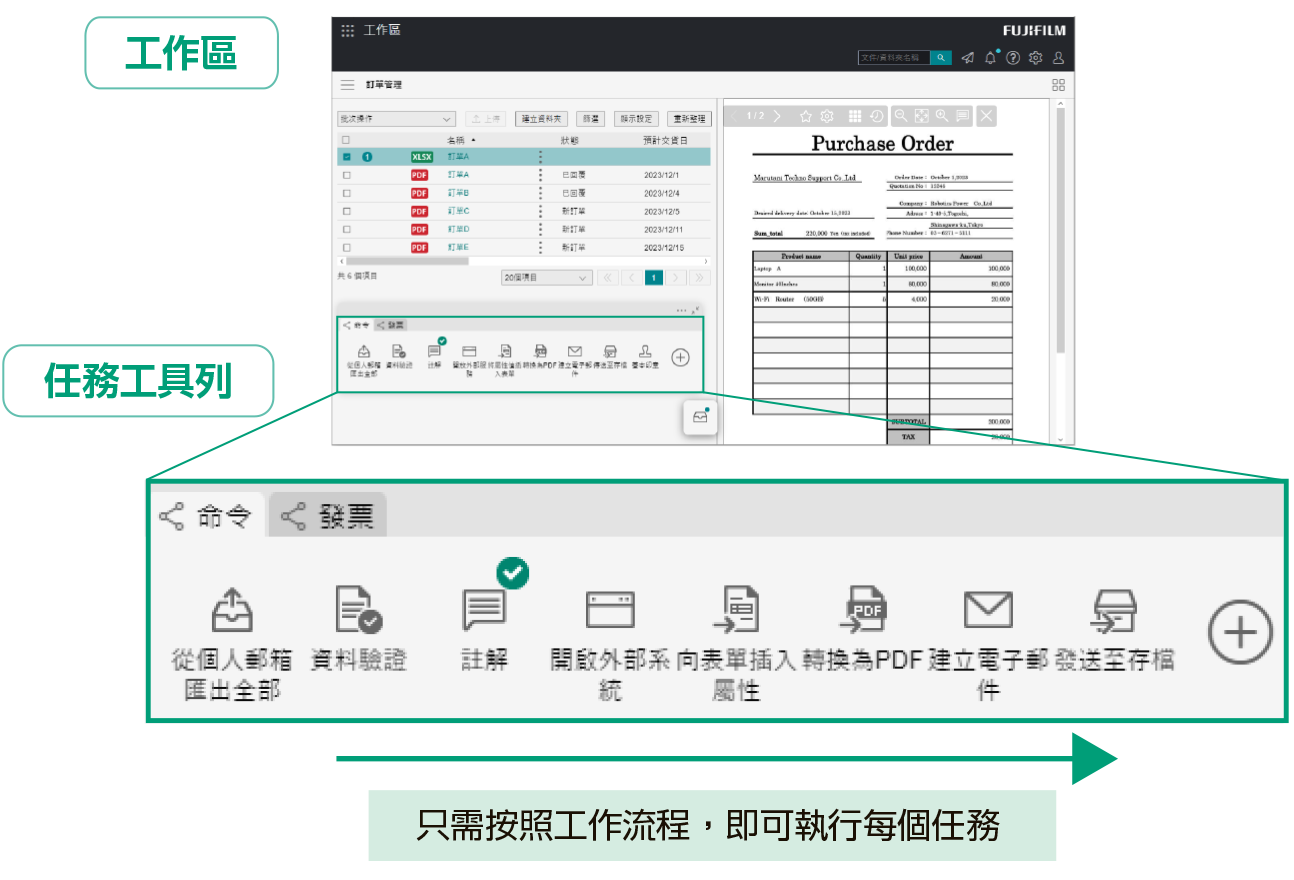The image size is (1294, 880).
Task: Open the 20個項目 page size dropdown
Action: tap(546, 278)
